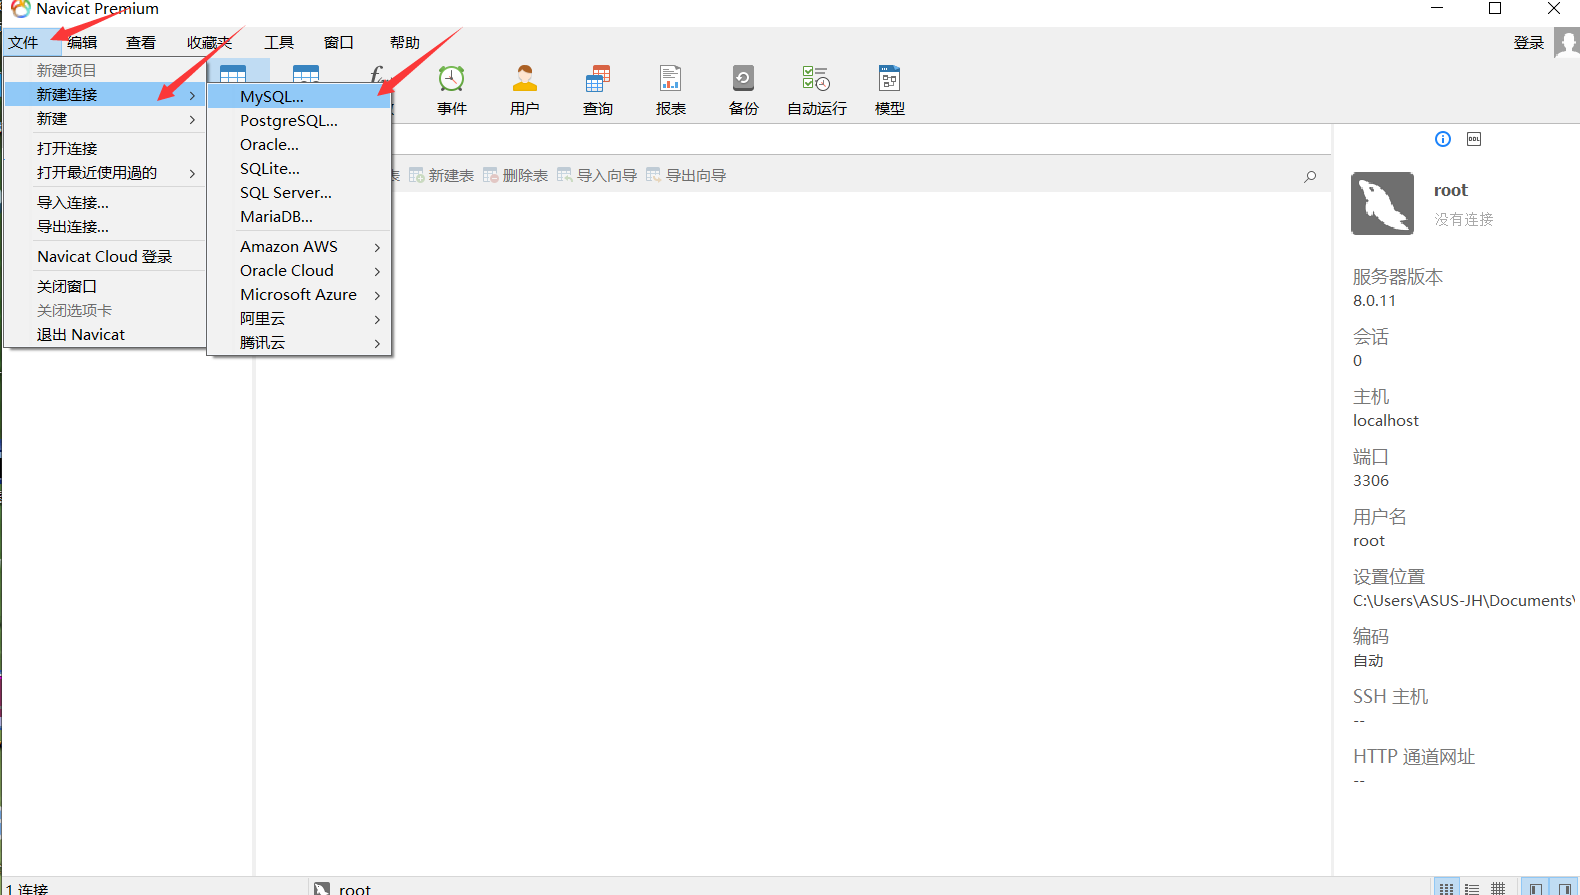This screenshot has height=895, width=1580.
Task: Choose SQLite... connection type
Action: [x=299, y=169]
